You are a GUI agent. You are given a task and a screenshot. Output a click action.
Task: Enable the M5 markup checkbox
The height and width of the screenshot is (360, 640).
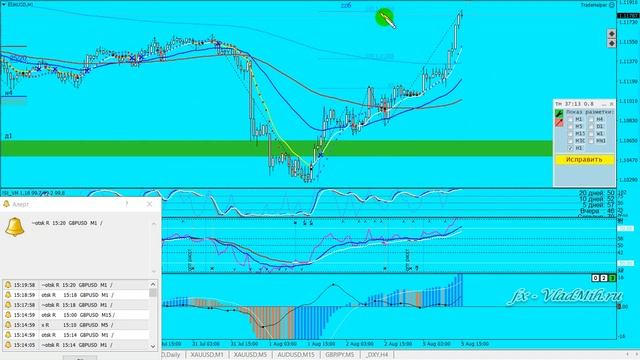570,127
